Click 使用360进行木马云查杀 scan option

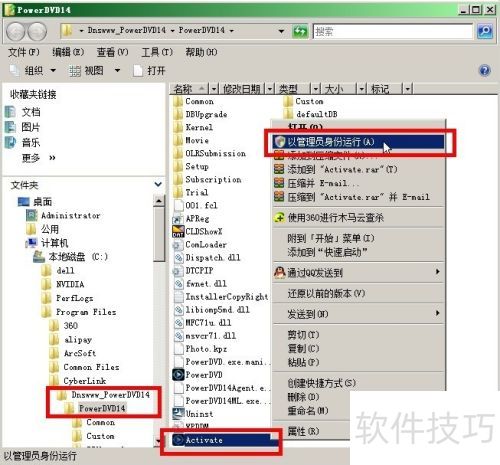(x=359, y=218)
